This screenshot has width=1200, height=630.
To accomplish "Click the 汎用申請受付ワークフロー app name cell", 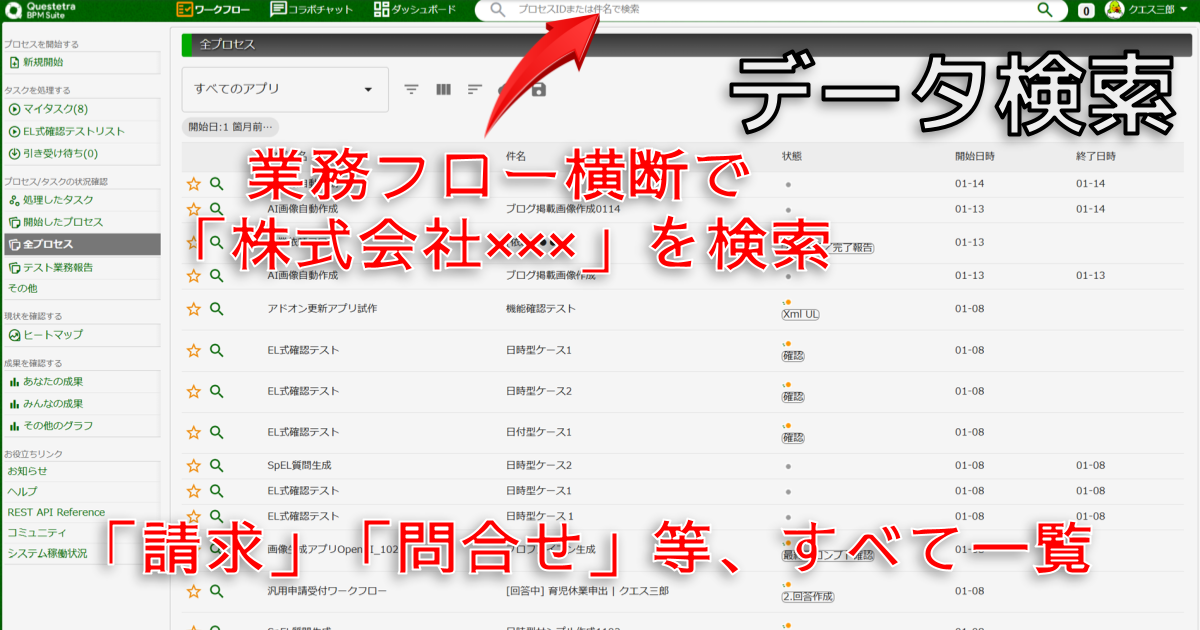I will pyautogui.click(x=327, y=591).
